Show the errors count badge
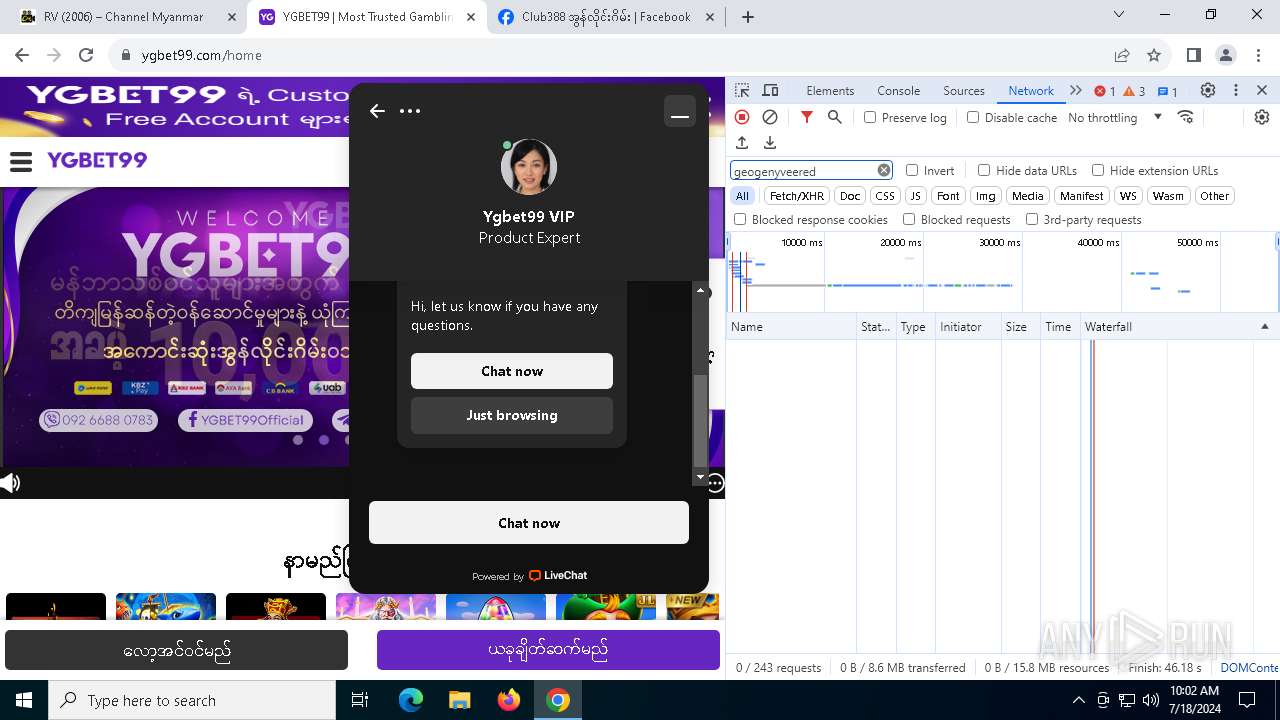This screenshot has height=720, width=1280. [x=1105, y=91]
